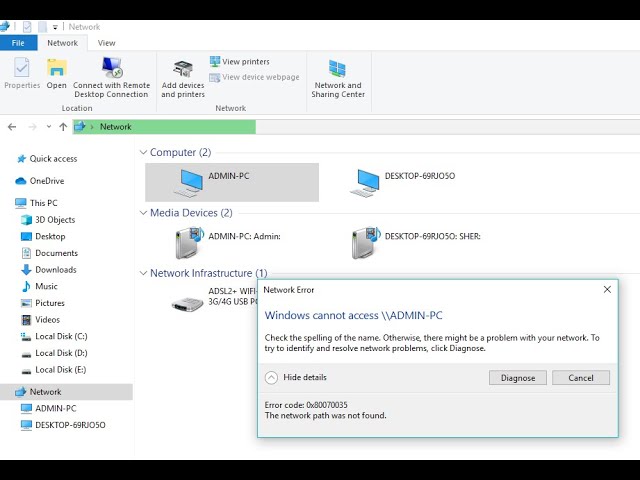The image size is (640, 480).
Task: Click 'The network path was not found.' text
Action: pos(325,416)
